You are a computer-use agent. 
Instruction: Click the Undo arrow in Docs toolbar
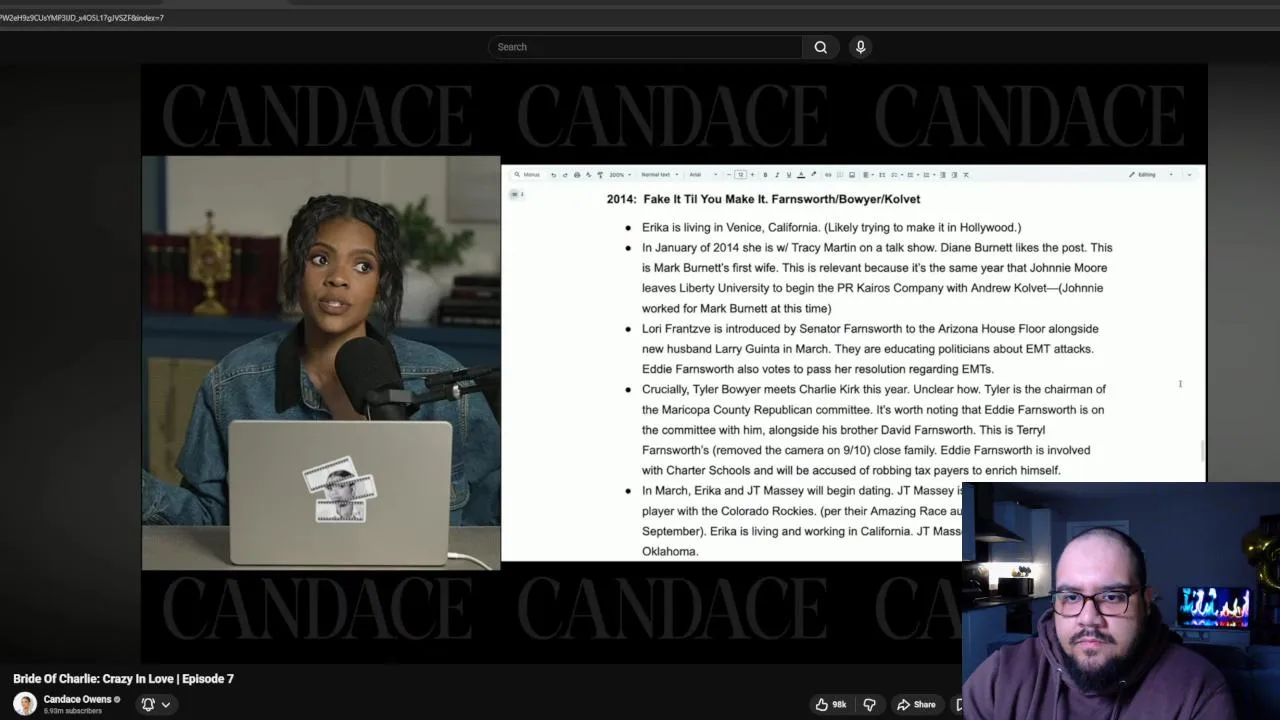553,175
